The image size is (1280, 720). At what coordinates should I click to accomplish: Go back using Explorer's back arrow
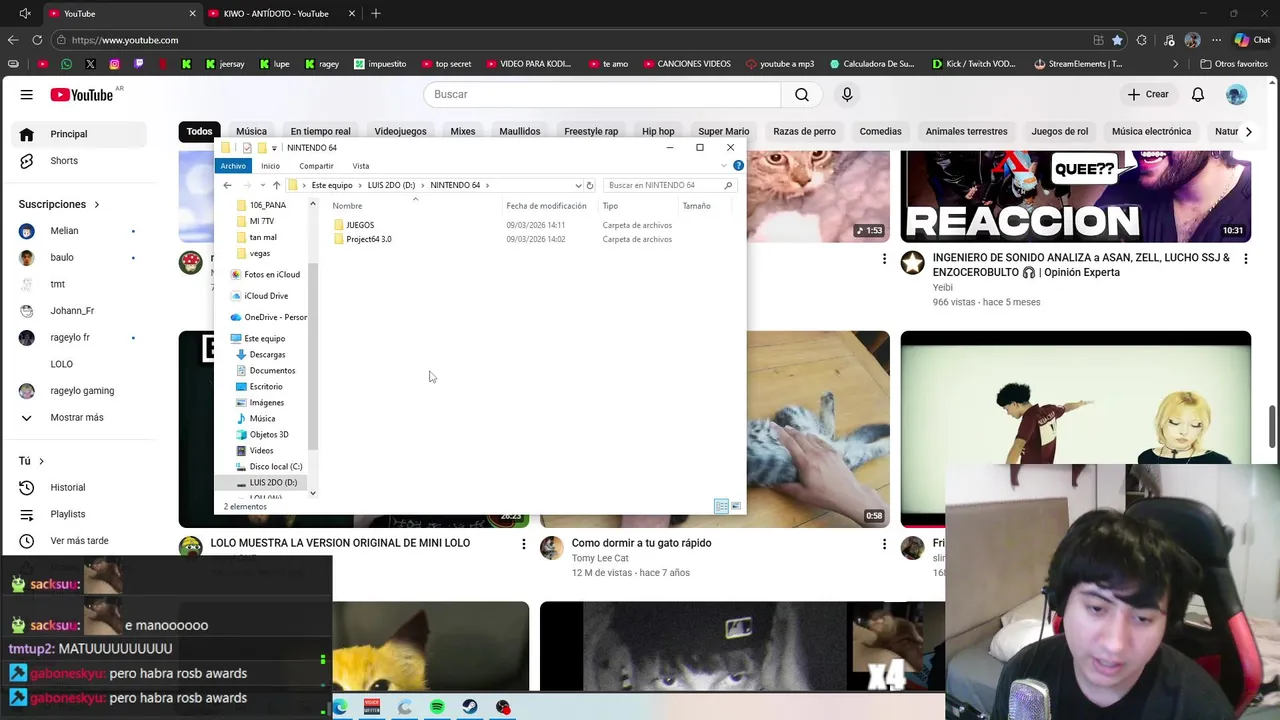227,185
